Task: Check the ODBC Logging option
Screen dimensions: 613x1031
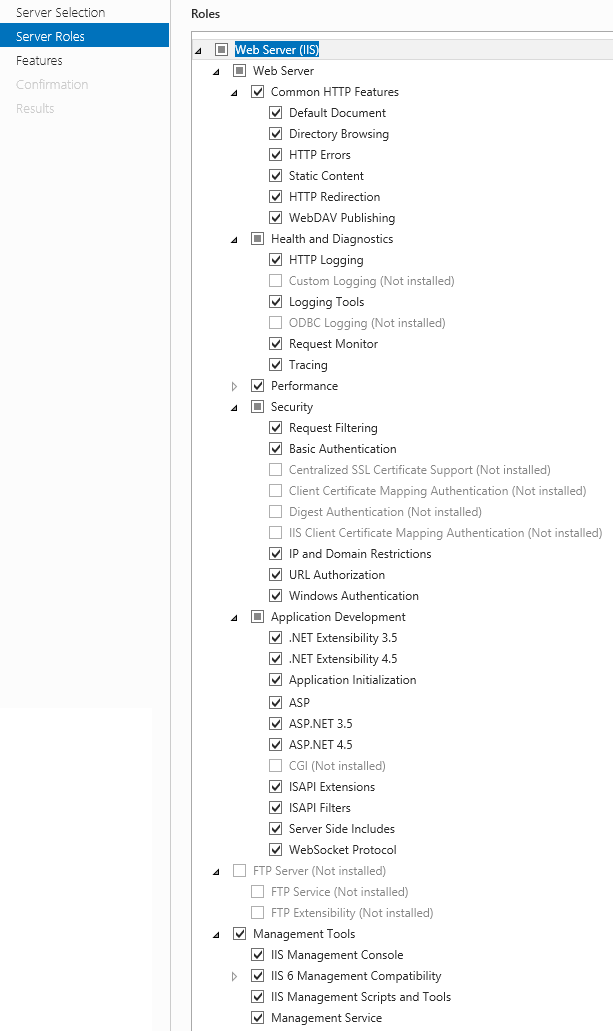Action: [x=276, y=323]
